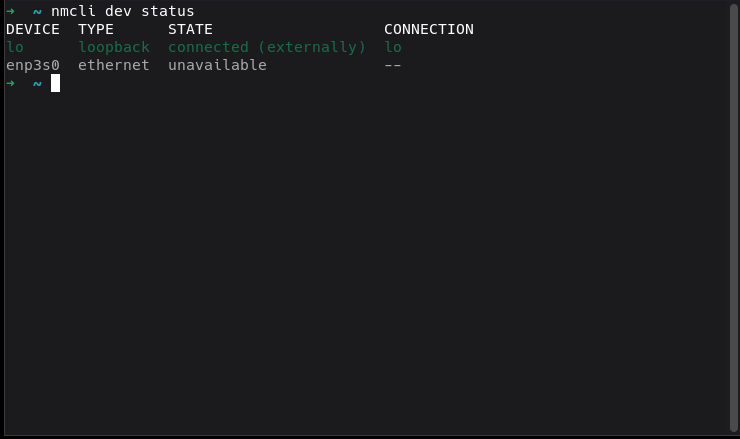This screenshot has height=439, width=740.
Task: Click the enp3s0 device name
Action: pyautogui.click(x=33, y=65)
